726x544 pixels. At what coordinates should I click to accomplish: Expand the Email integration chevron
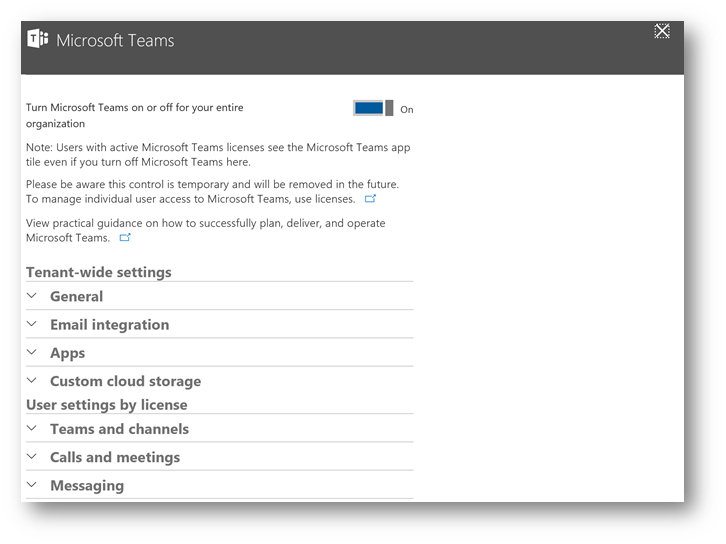(31, 324)
